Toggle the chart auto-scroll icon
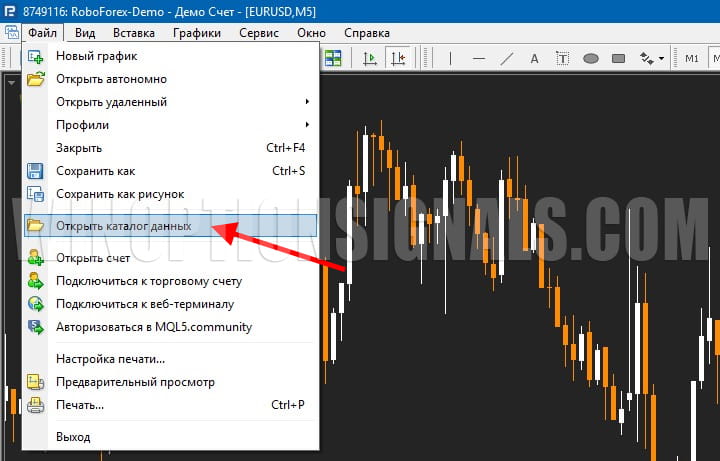This screenshot has height=461, width=720. pyautogui.click(x=370, y=58)
